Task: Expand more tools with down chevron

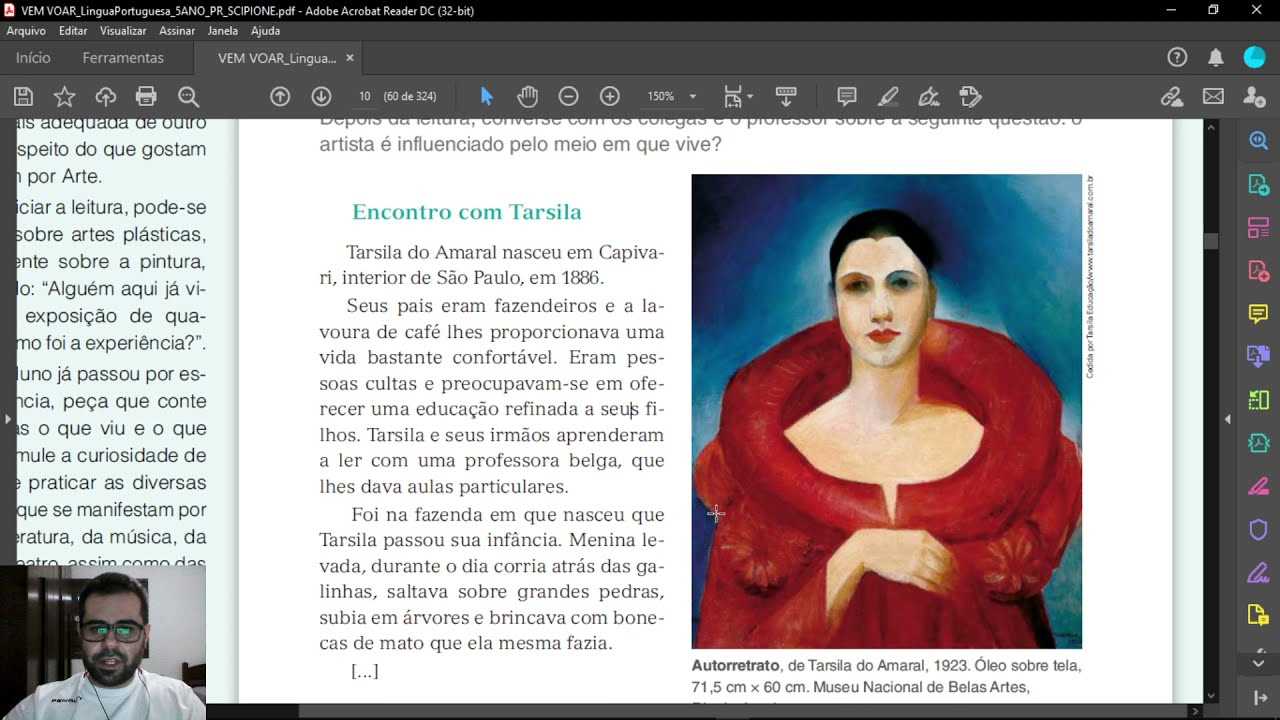Action: 1258,662
